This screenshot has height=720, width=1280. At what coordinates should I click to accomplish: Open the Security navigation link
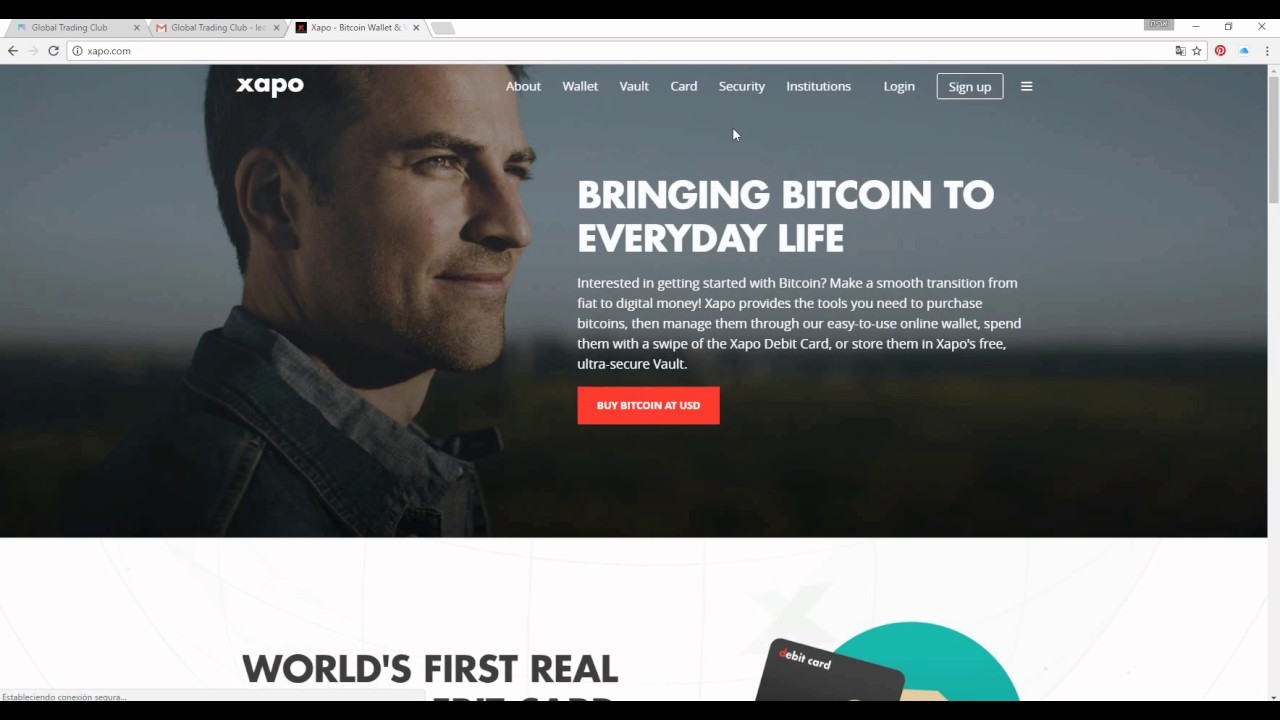coord(742,86)
